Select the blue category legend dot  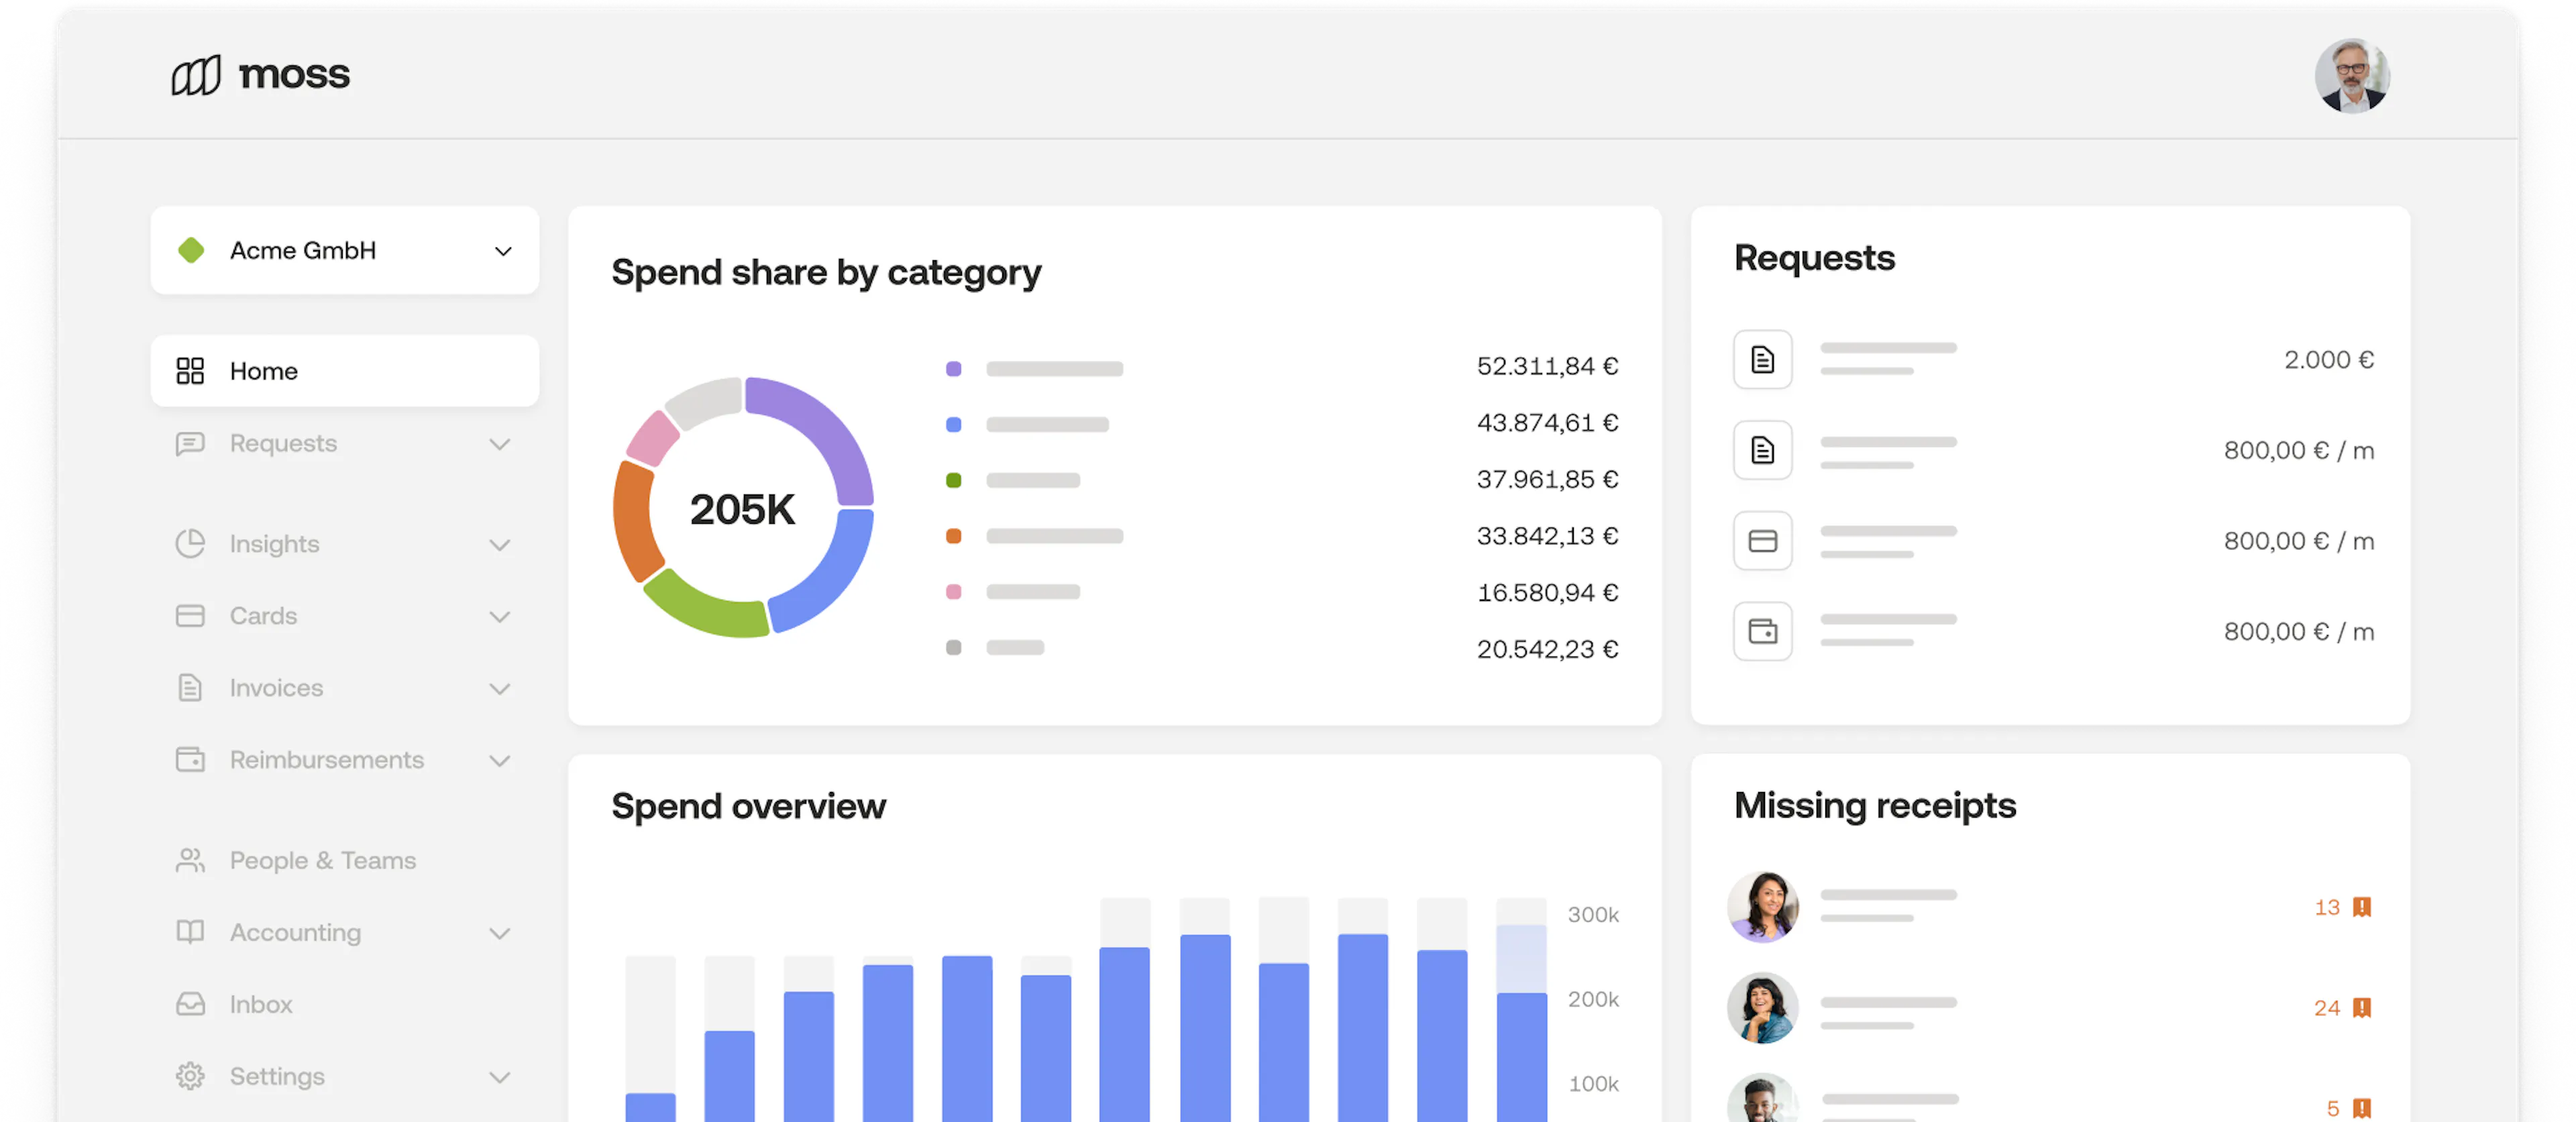954,425
